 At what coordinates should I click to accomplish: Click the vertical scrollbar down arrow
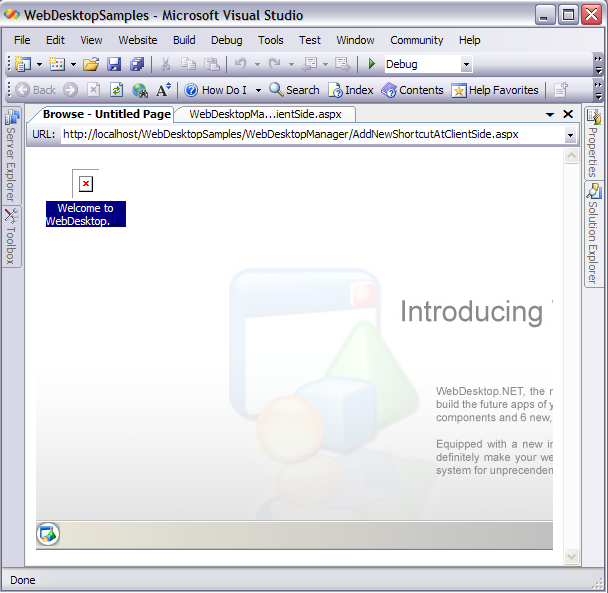[571, 557]
